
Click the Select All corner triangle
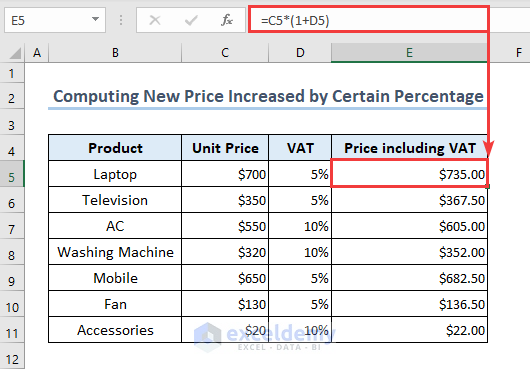(15, 53)
